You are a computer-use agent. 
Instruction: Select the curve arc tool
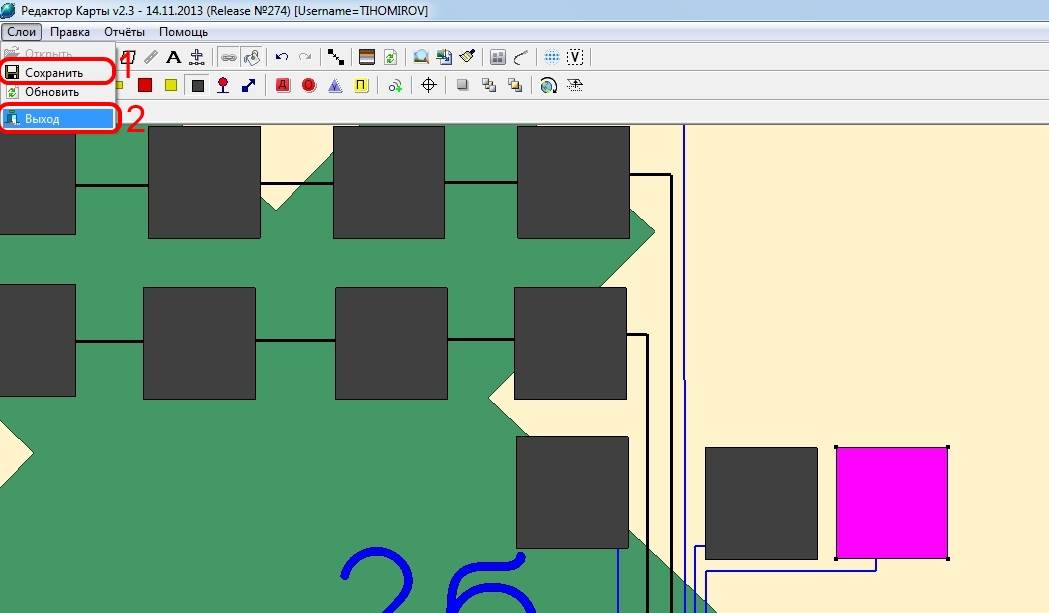point(521,58)
